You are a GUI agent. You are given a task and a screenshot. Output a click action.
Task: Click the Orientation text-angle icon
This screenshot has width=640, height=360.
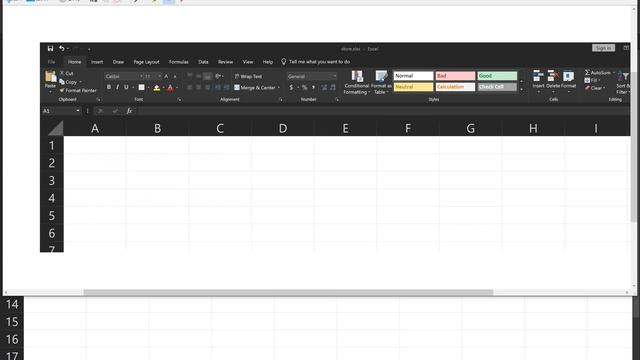click(x=218, y=76)
